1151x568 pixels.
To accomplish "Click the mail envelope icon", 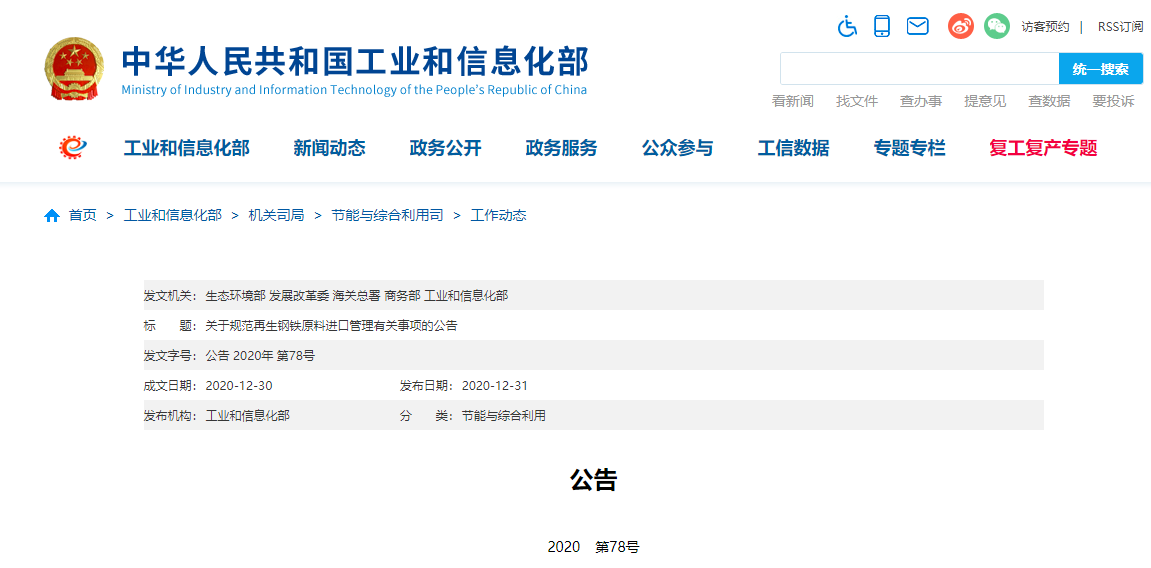I will pos(917,26).
